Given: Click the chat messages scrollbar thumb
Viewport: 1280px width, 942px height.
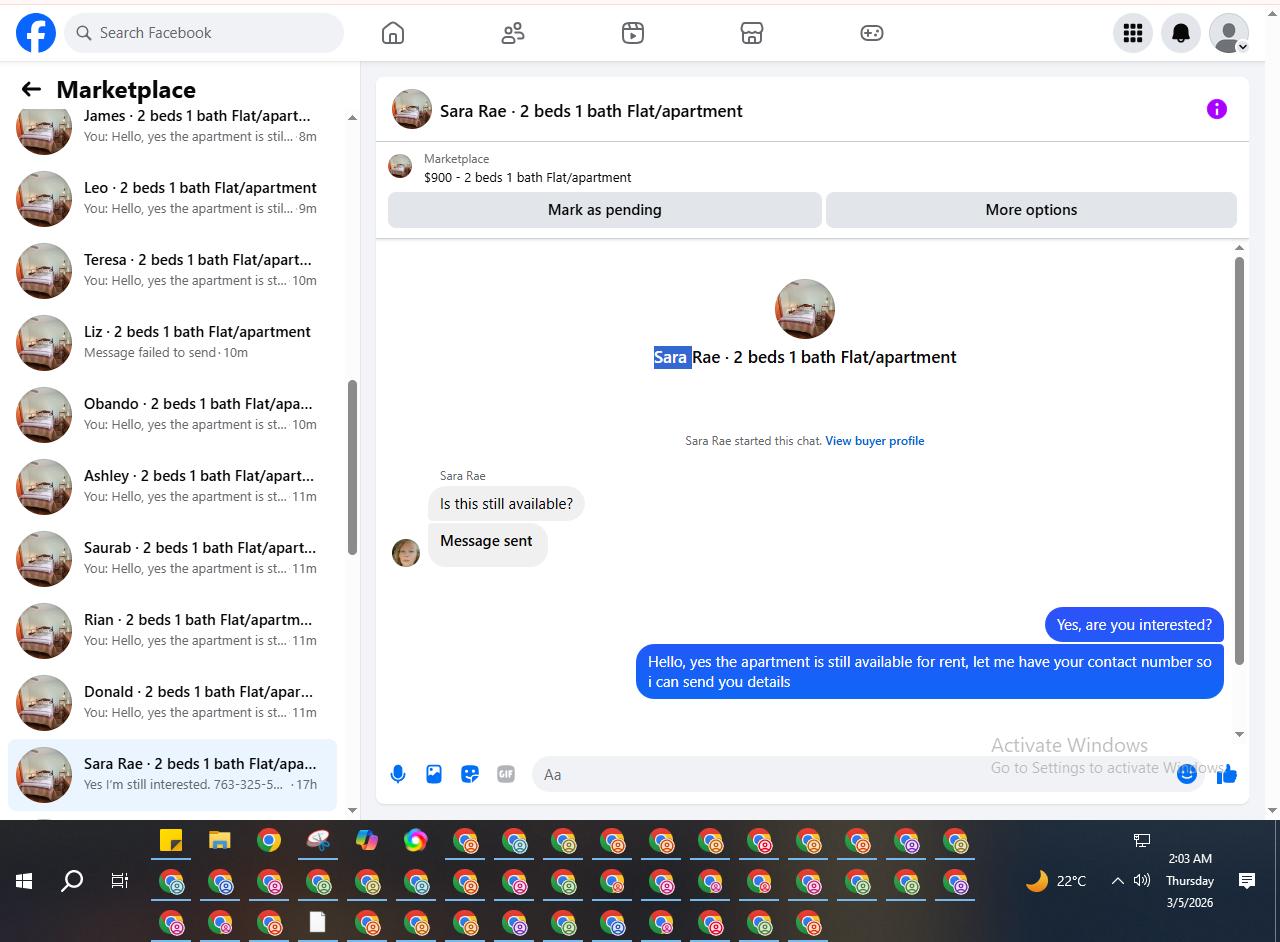Looking at the screenshot, I should click(1240, 461).
